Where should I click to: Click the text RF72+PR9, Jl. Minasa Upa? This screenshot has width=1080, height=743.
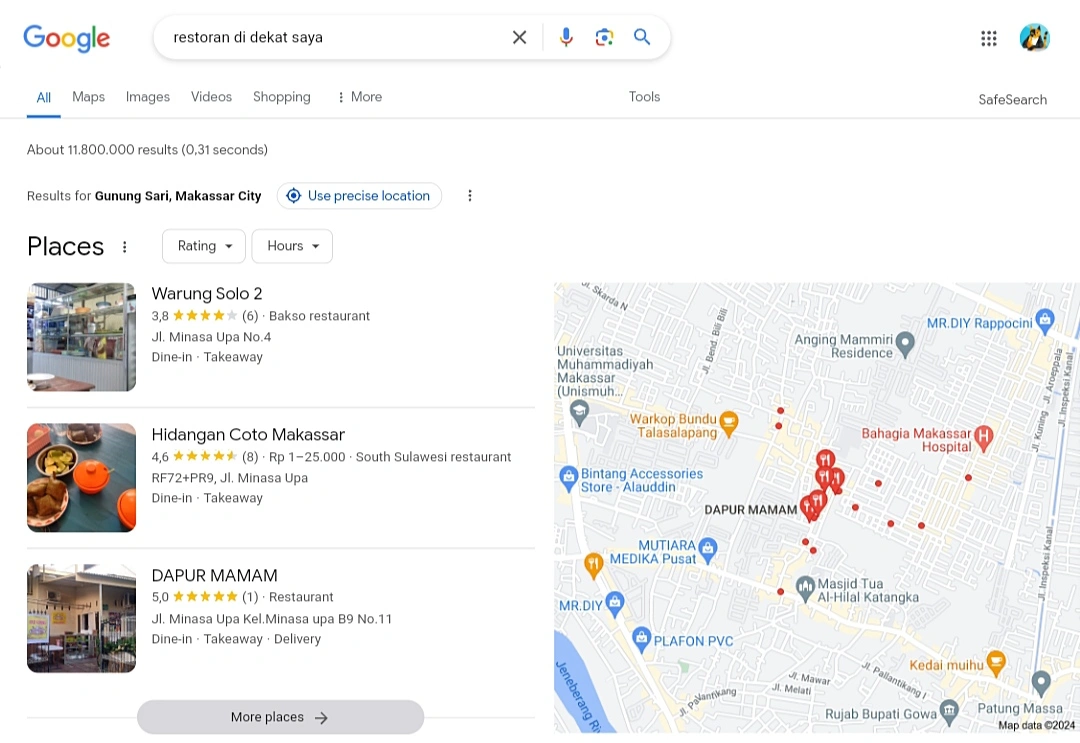point(229,478)
